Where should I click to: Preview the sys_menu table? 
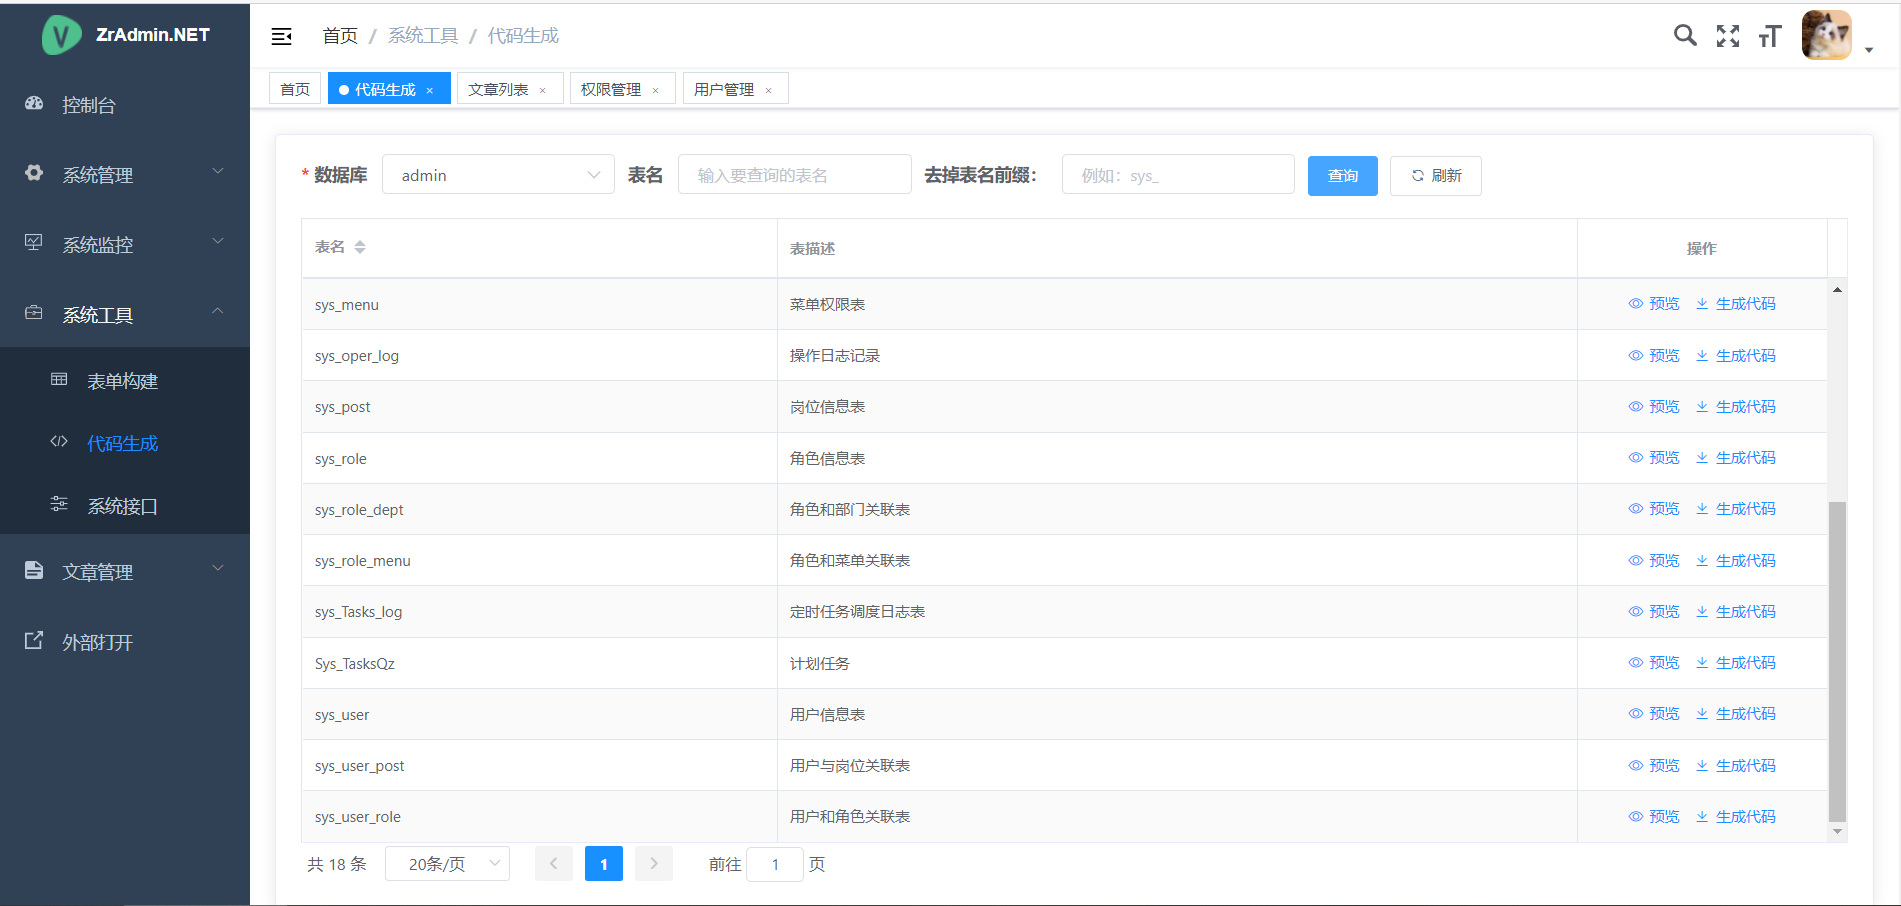pyautogui.click(x=1654, y=304)
